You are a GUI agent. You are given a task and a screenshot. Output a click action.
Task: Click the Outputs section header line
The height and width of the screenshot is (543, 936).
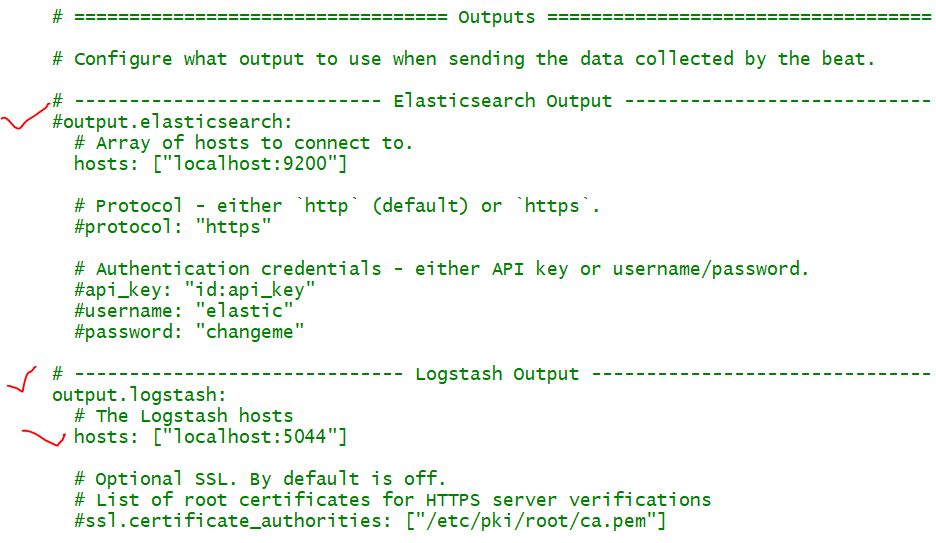(496, 17)
